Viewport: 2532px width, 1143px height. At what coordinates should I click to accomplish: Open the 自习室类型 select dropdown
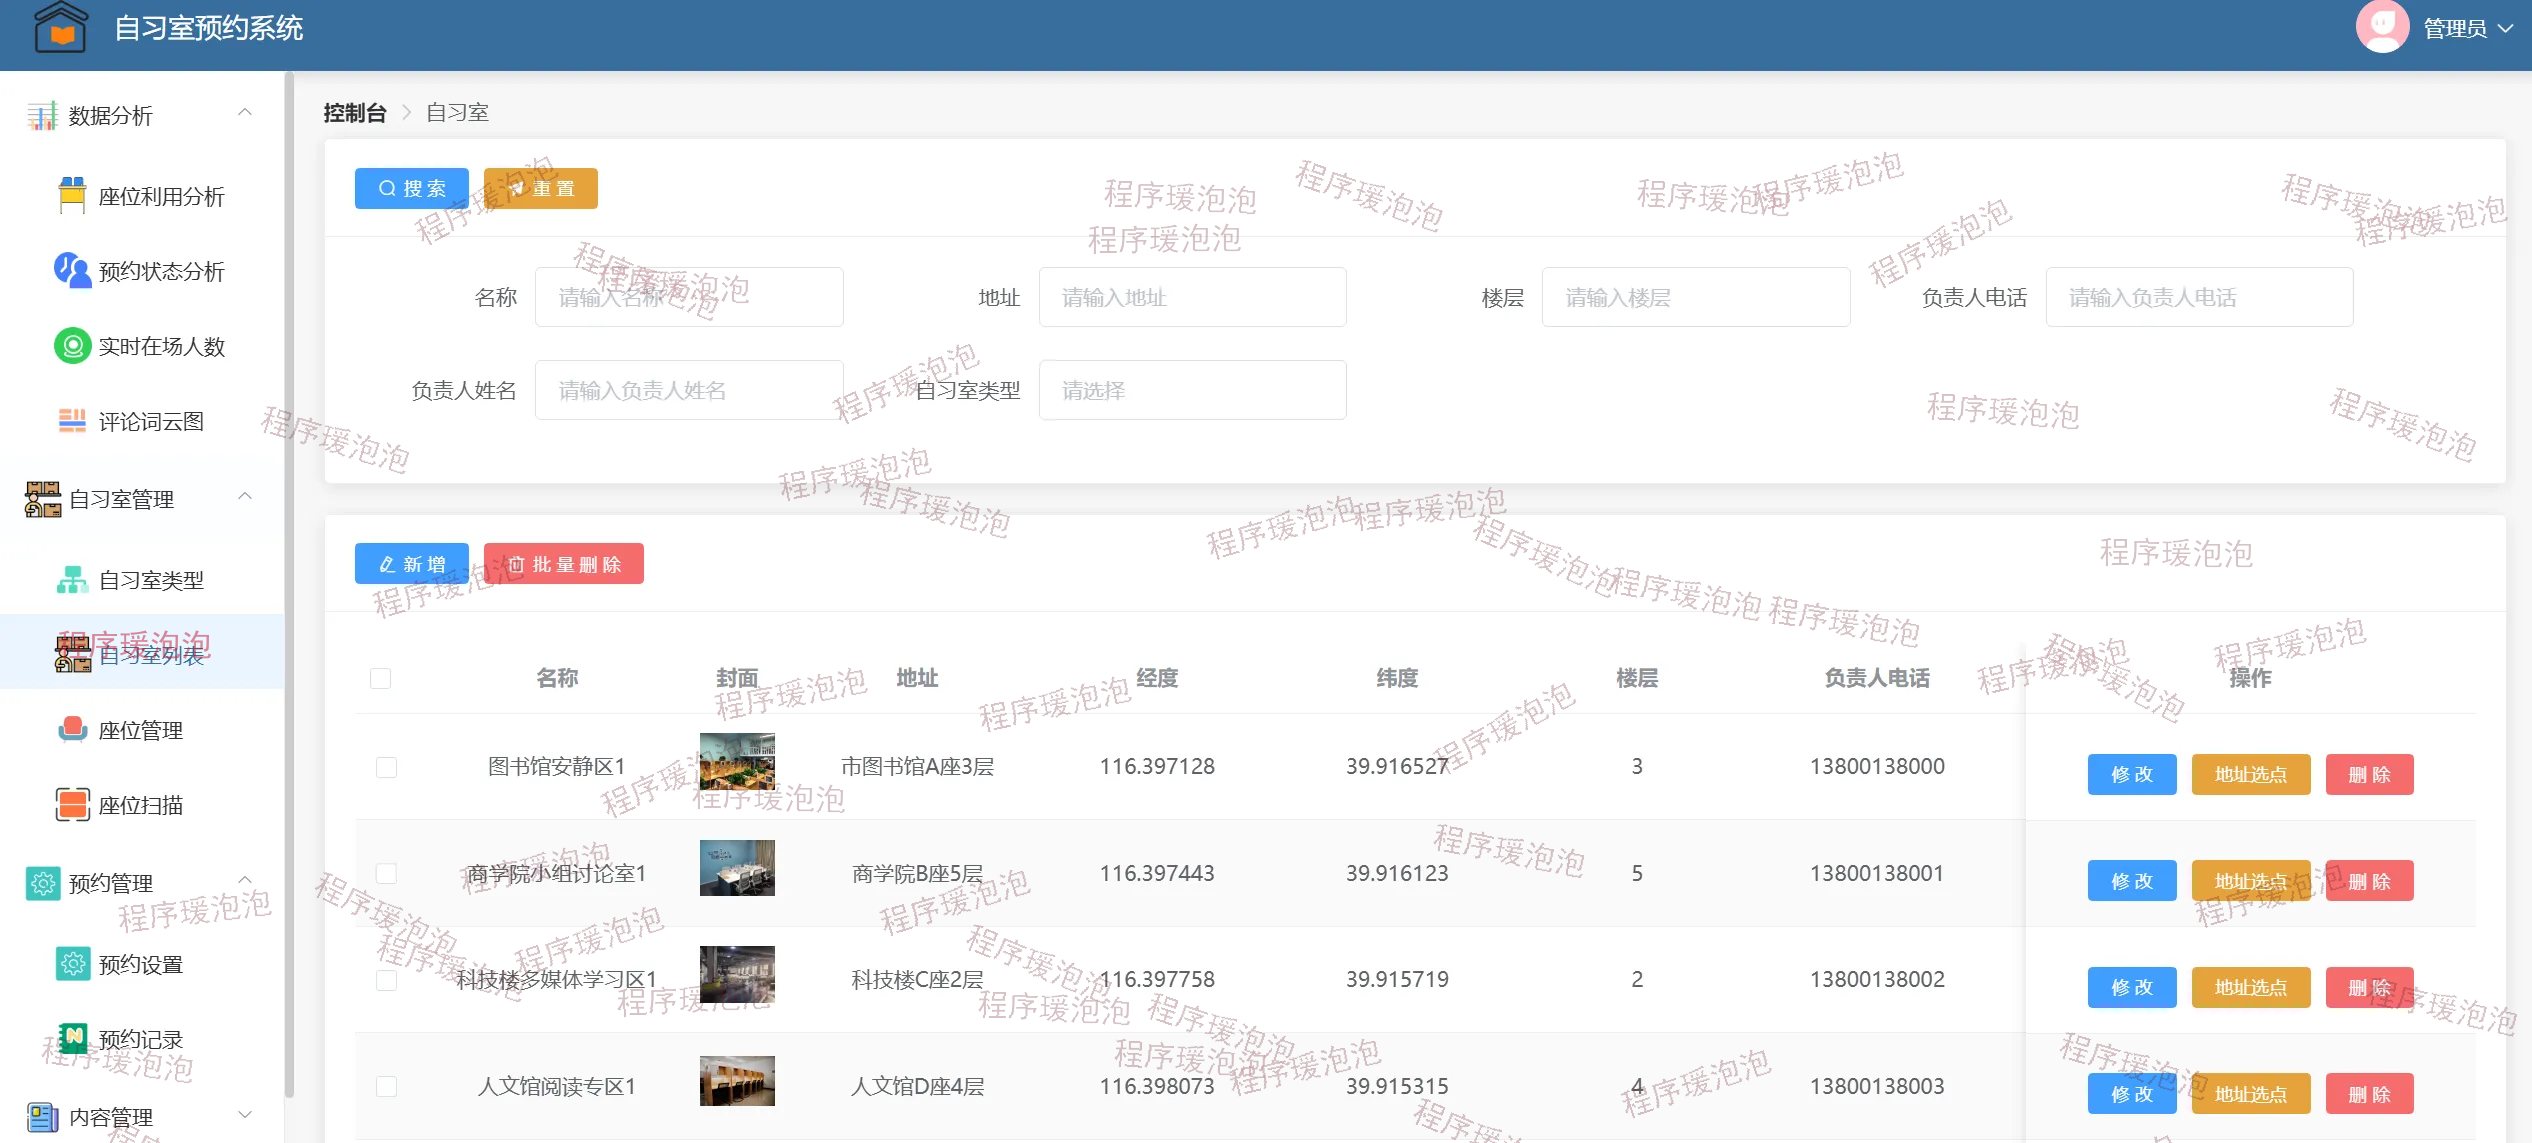(x=1192, y=390)
